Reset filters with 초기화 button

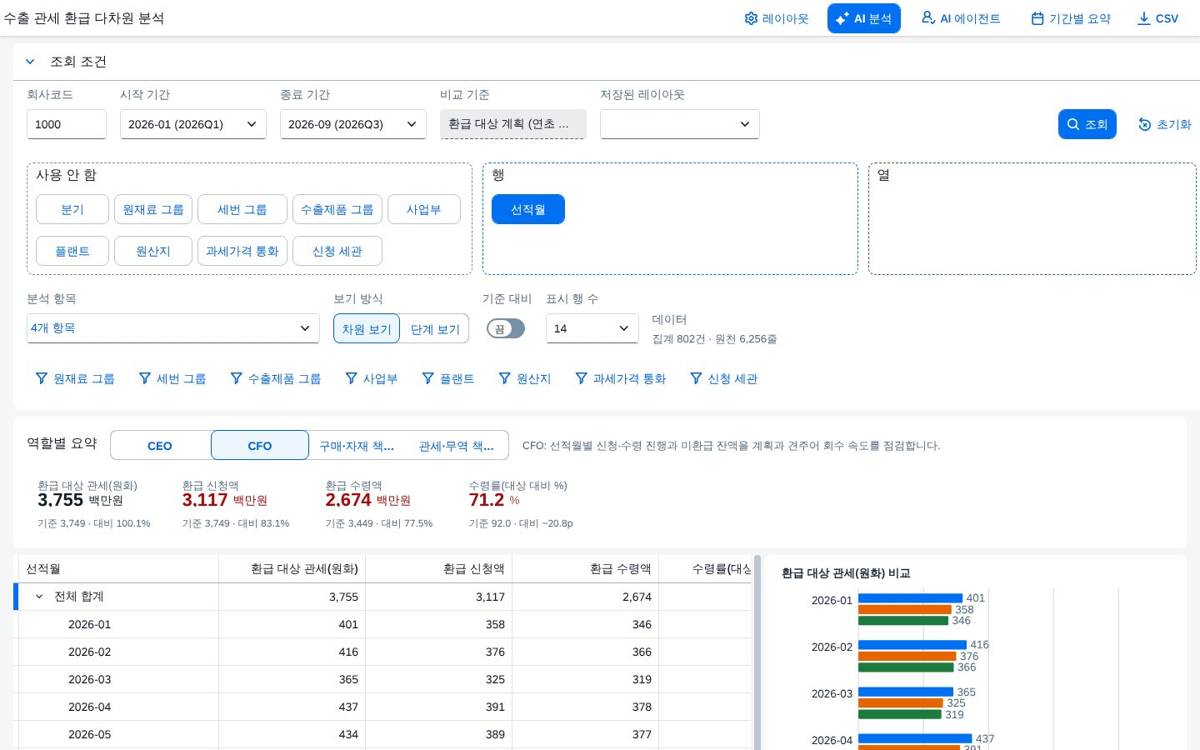tap(1164, 124)
